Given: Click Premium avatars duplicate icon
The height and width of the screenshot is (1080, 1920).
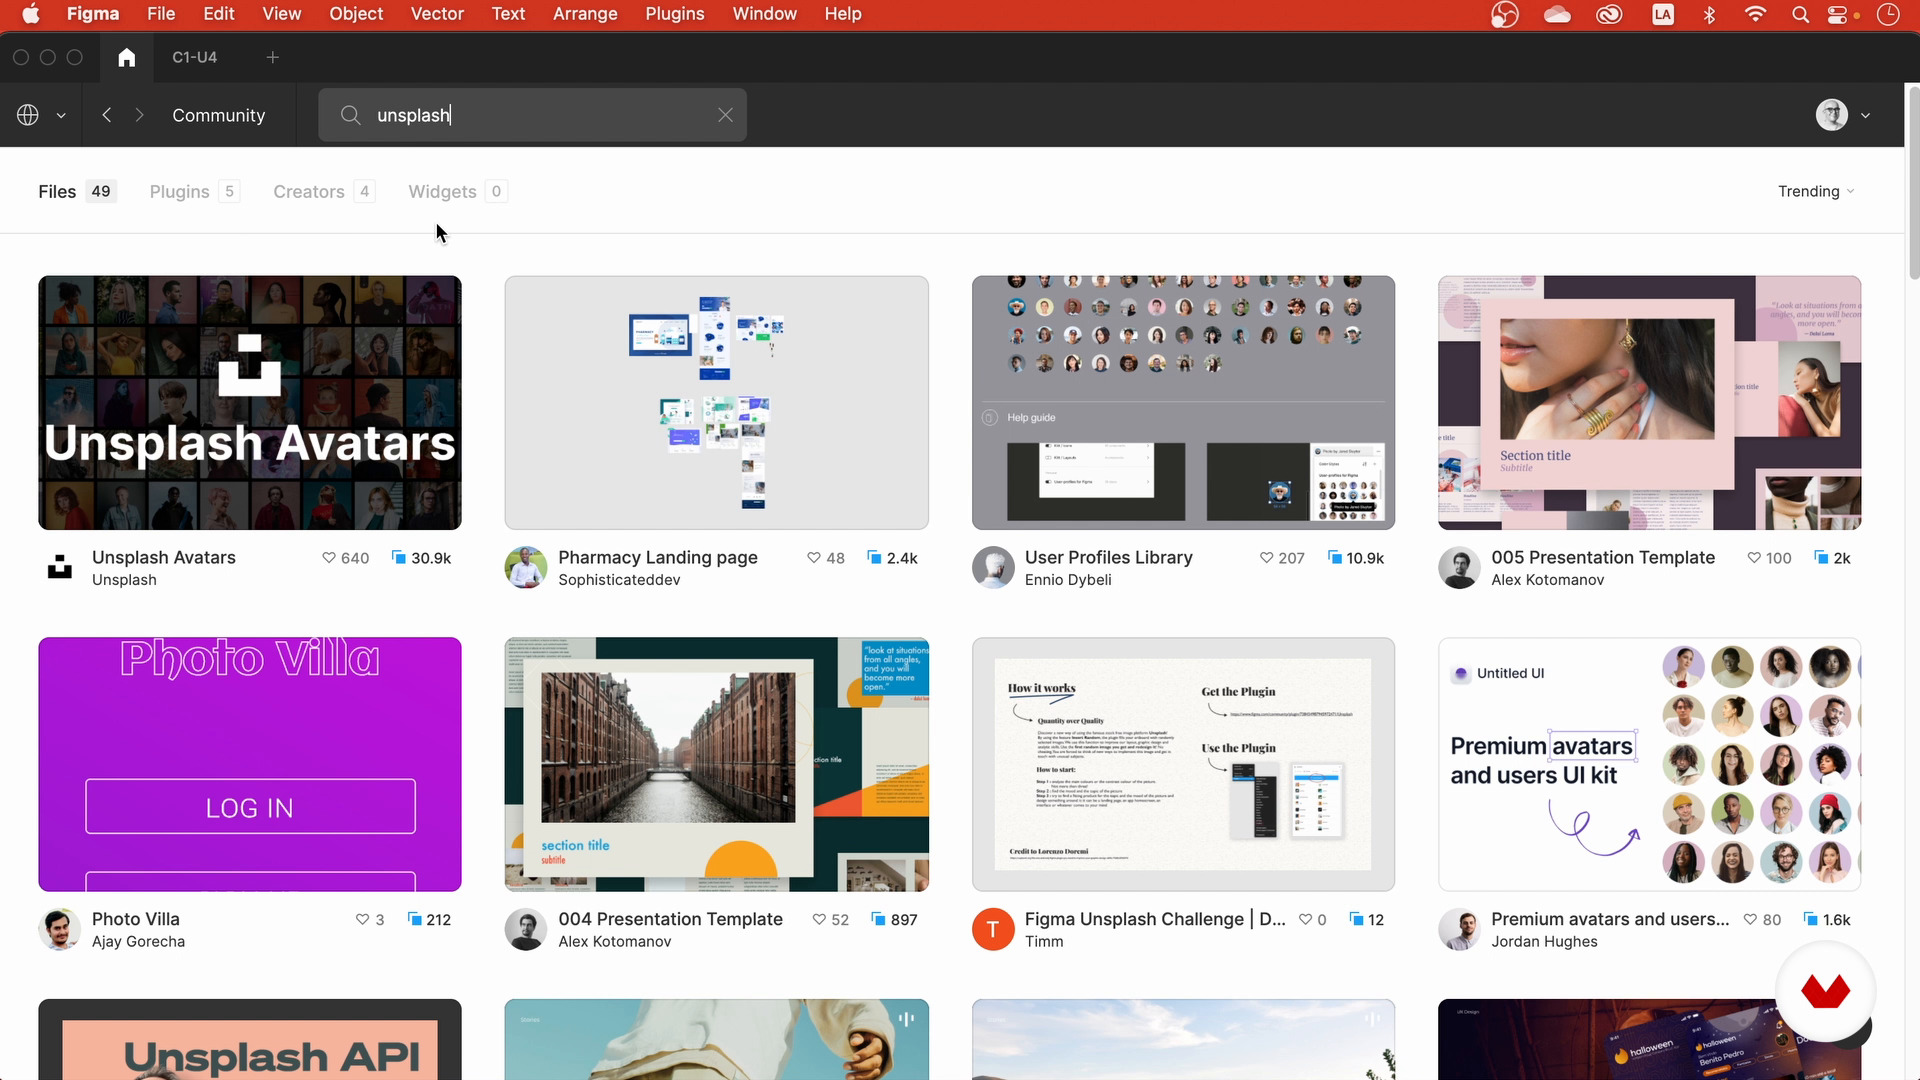Looking at the screenshot, I should point(1810,918).
